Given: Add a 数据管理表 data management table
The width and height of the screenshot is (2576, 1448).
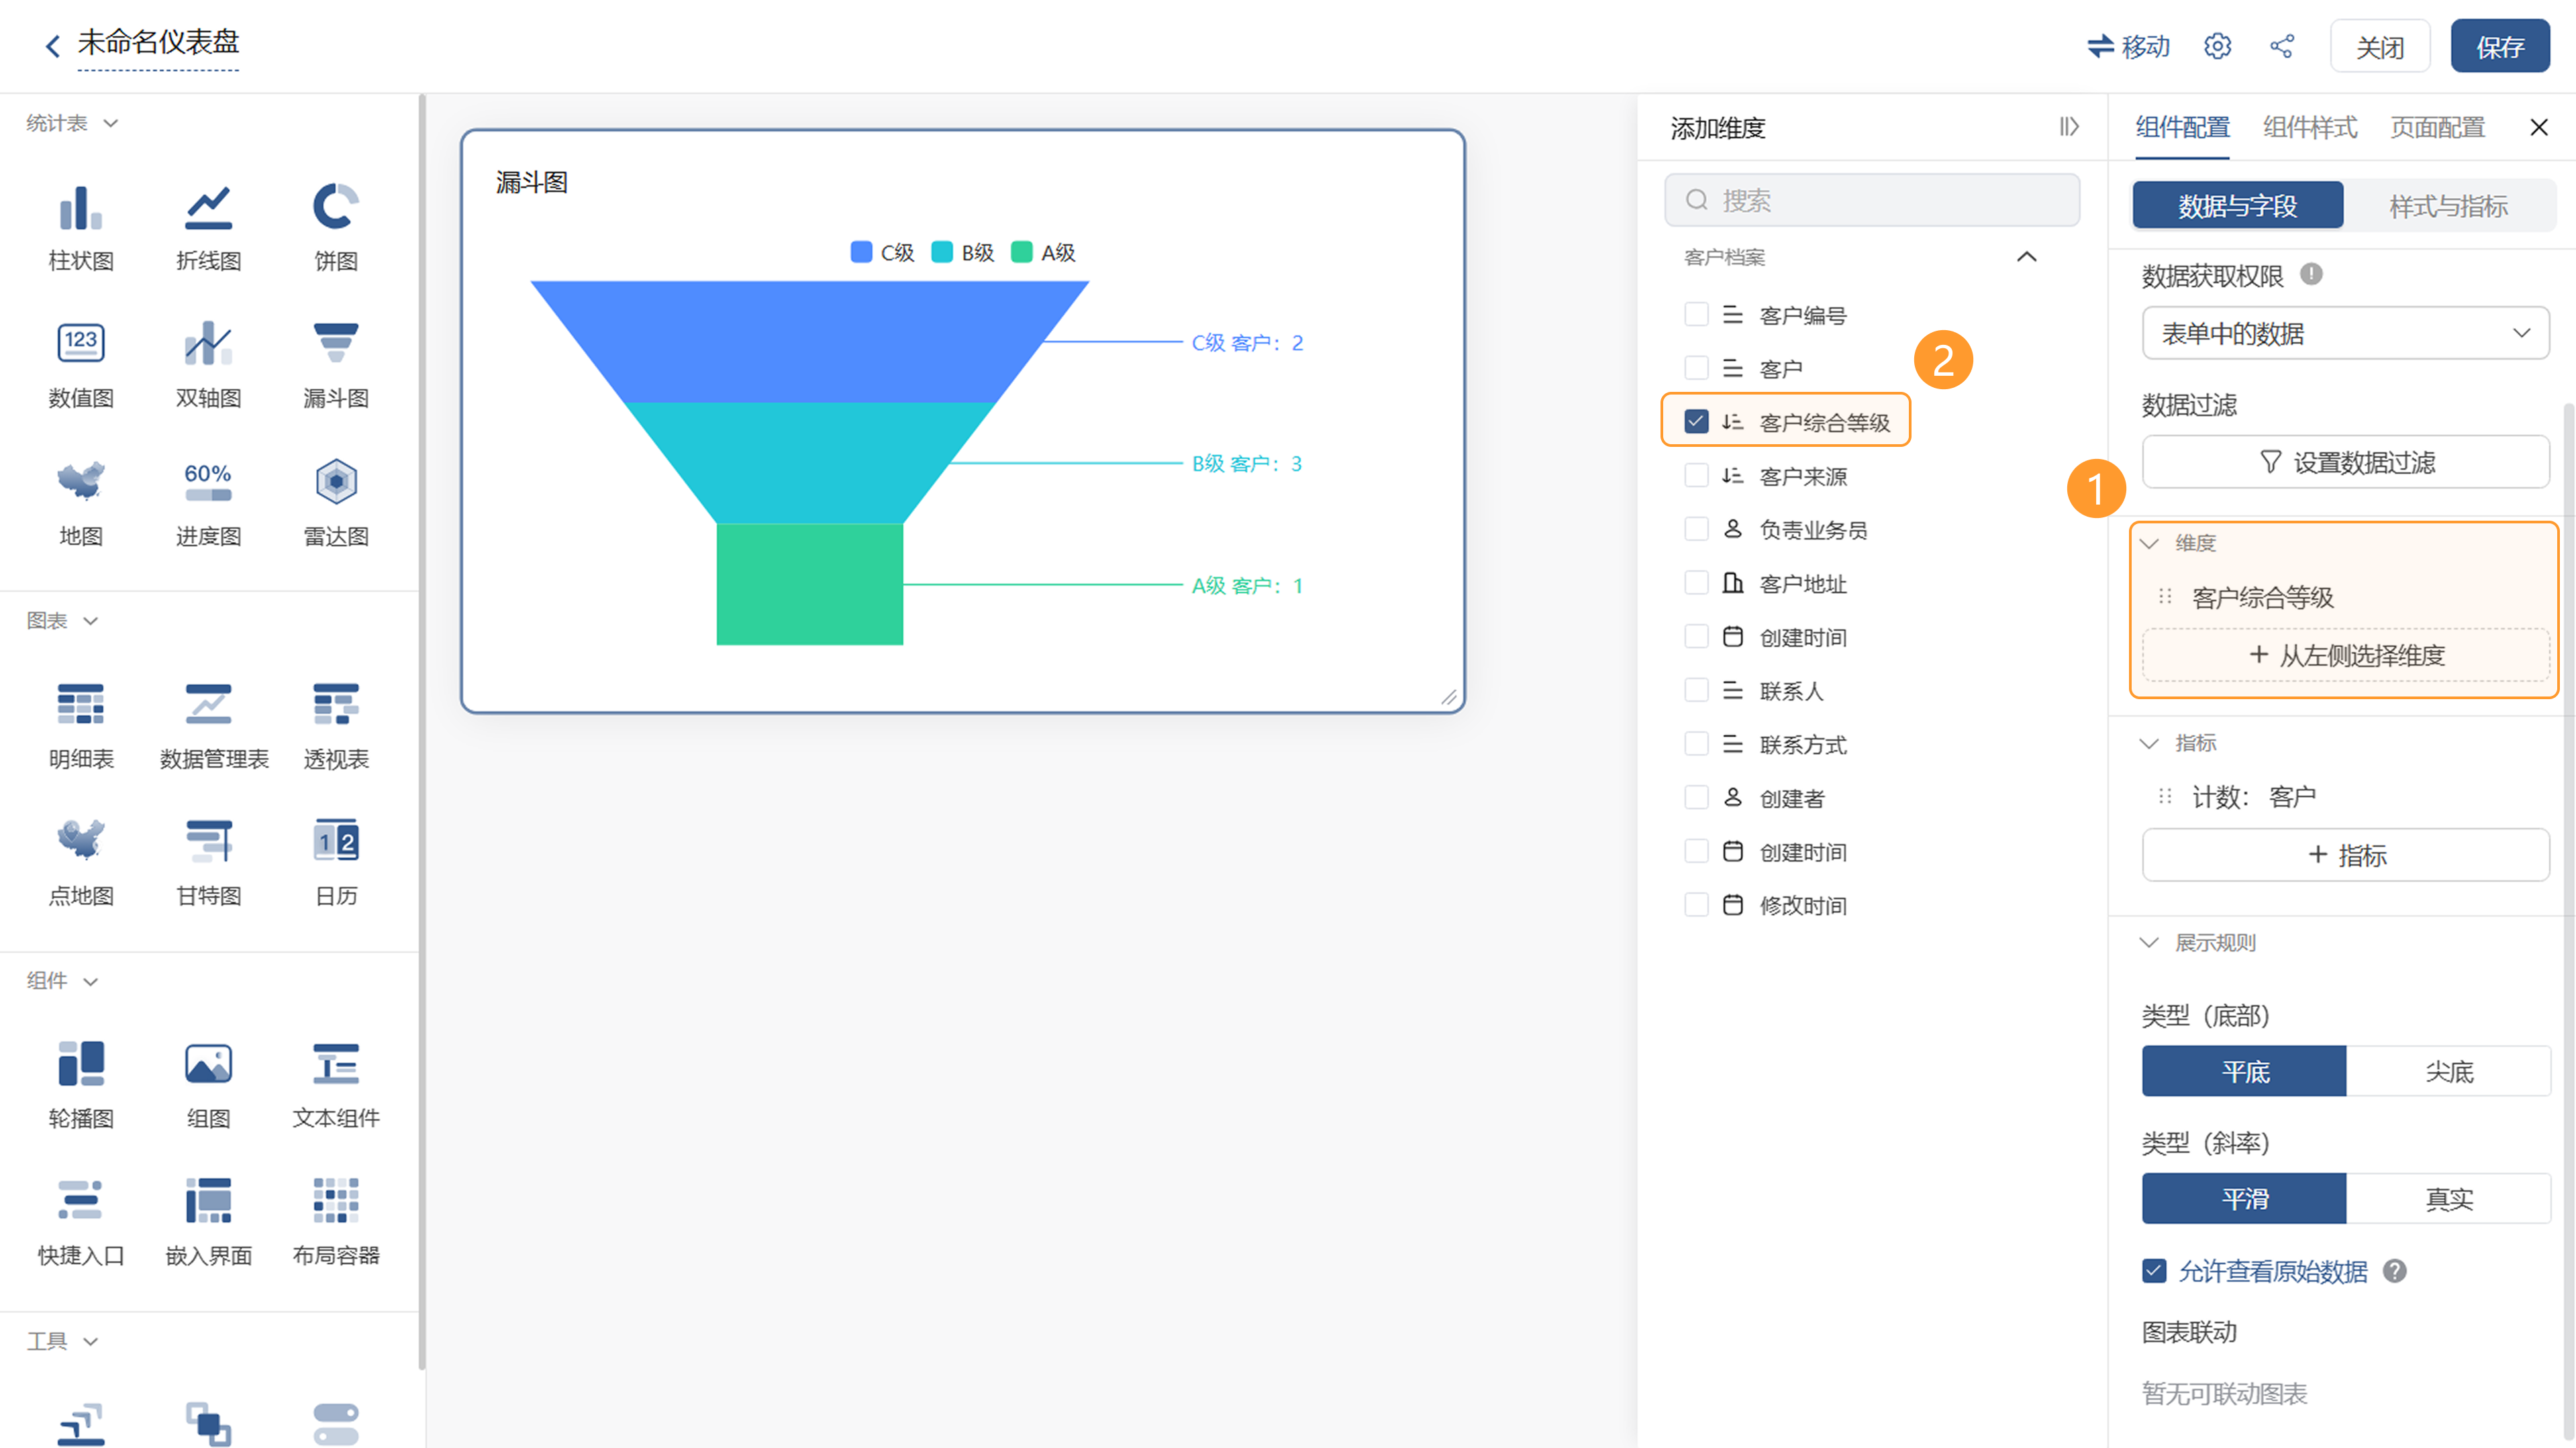Looking at the screenshot, I should point(213,726).
